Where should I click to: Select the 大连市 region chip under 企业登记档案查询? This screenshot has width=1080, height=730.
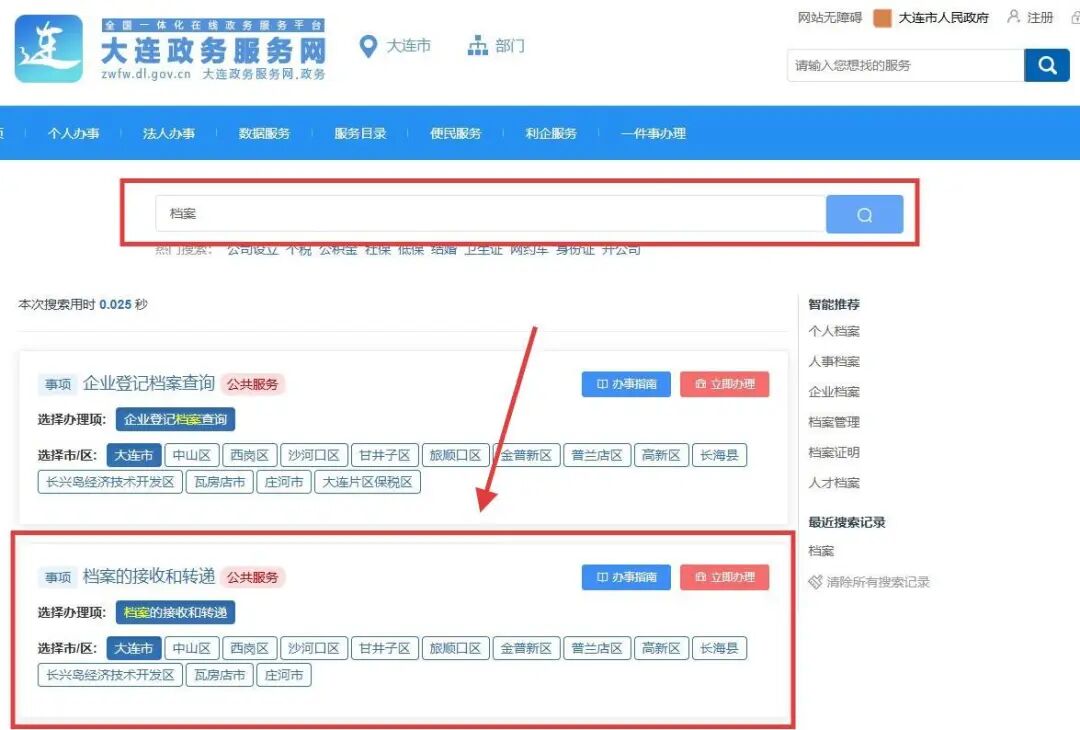(132, 454)
